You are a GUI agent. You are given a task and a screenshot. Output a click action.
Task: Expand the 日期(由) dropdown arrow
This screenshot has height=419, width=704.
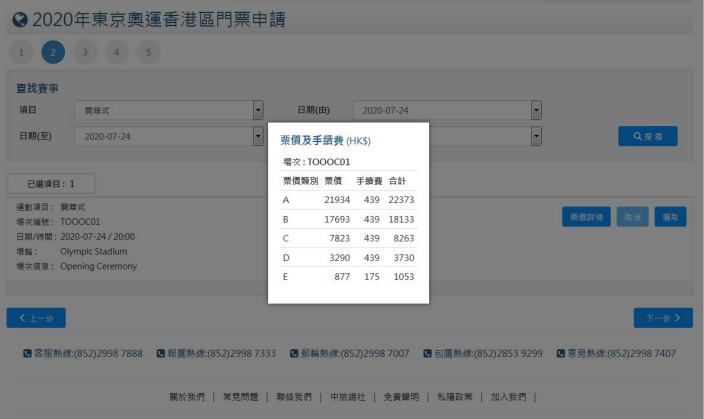(x=536, y=110)
